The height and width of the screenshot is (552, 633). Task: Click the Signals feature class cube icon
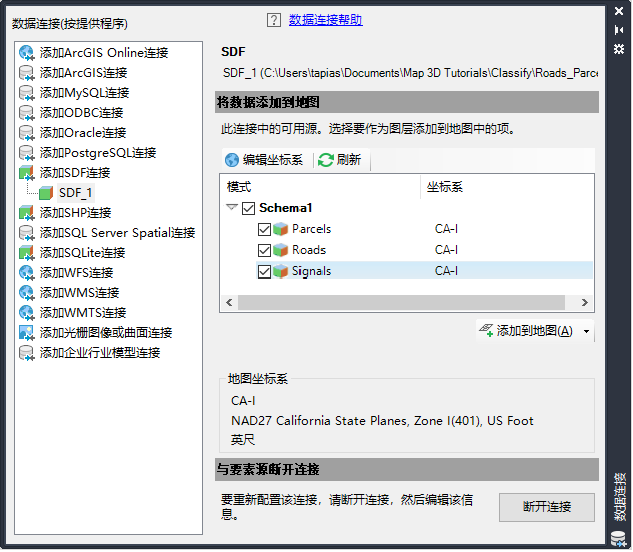pyautogui.click(x=281, y=271)
